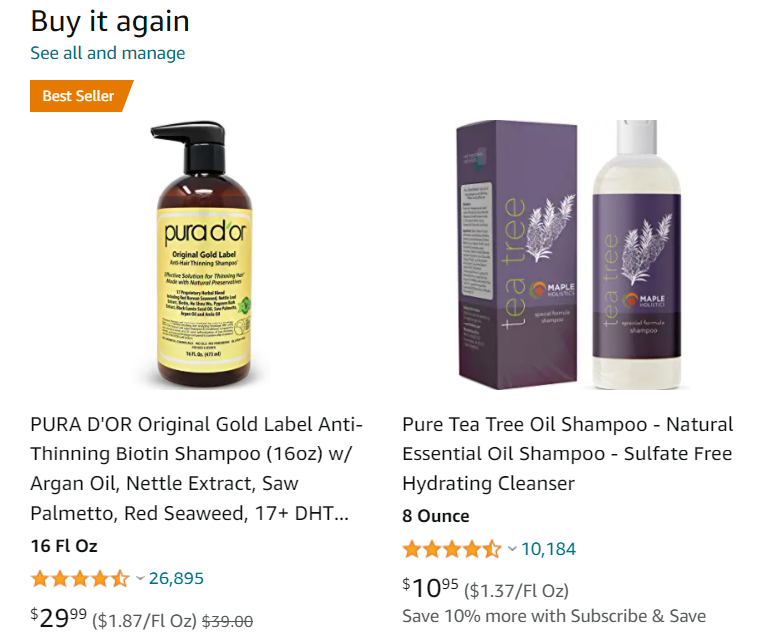Screen dimensions: 758x637
Task: Open the See all and manage link
Action: coord(107,53)
